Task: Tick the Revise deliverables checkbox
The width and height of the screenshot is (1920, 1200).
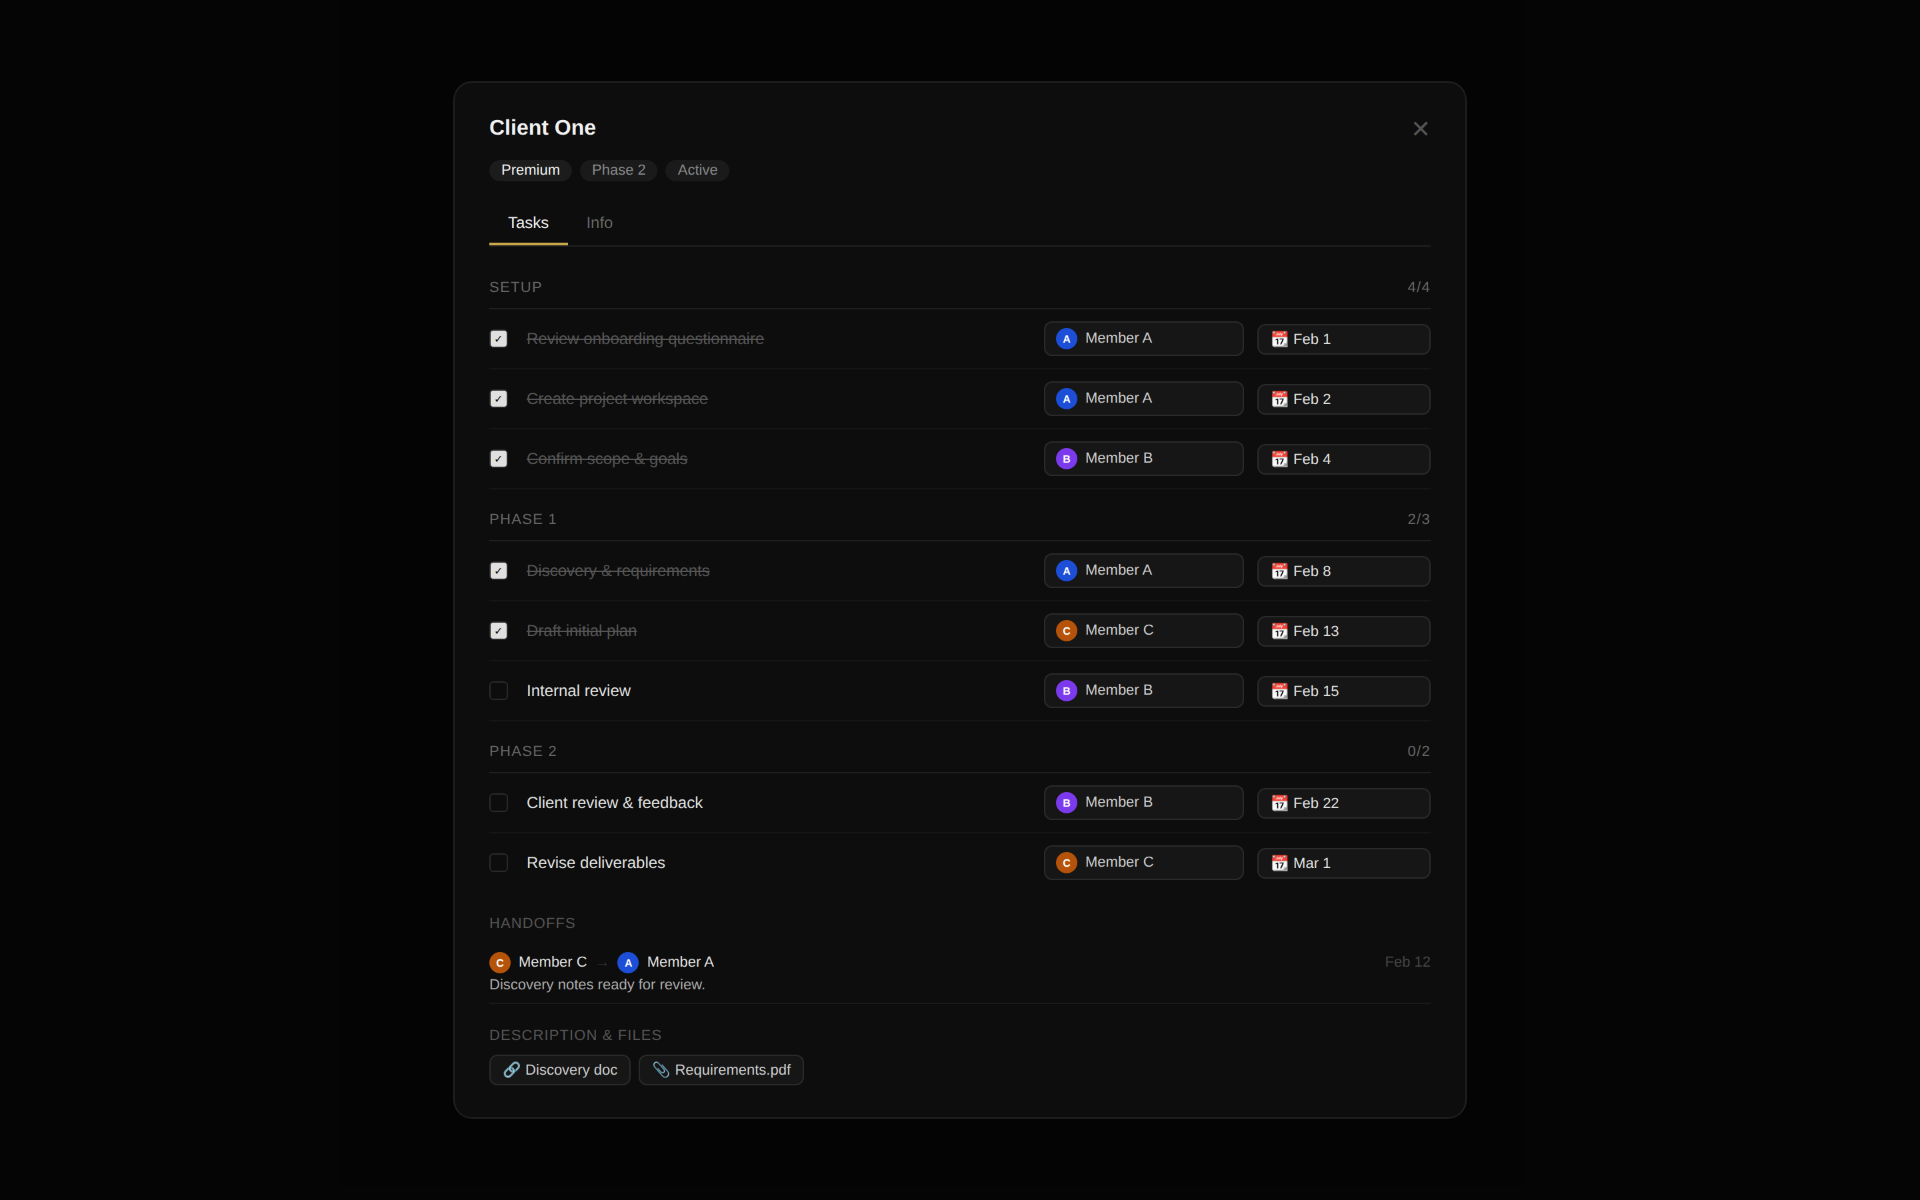Action: click(499, 863)
